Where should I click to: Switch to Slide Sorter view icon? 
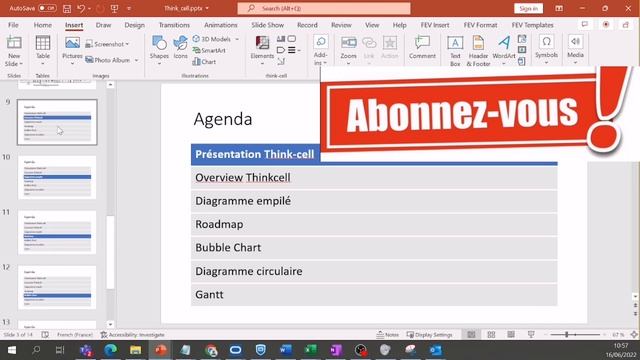point(491,335)
